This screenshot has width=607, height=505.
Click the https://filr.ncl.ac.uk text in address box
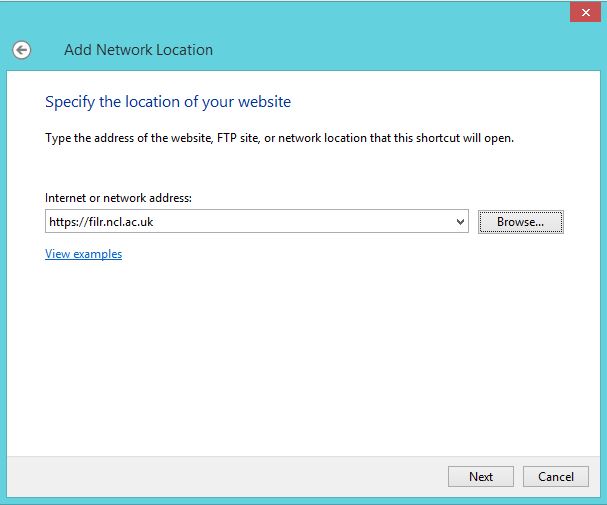[x=101, y=222]
